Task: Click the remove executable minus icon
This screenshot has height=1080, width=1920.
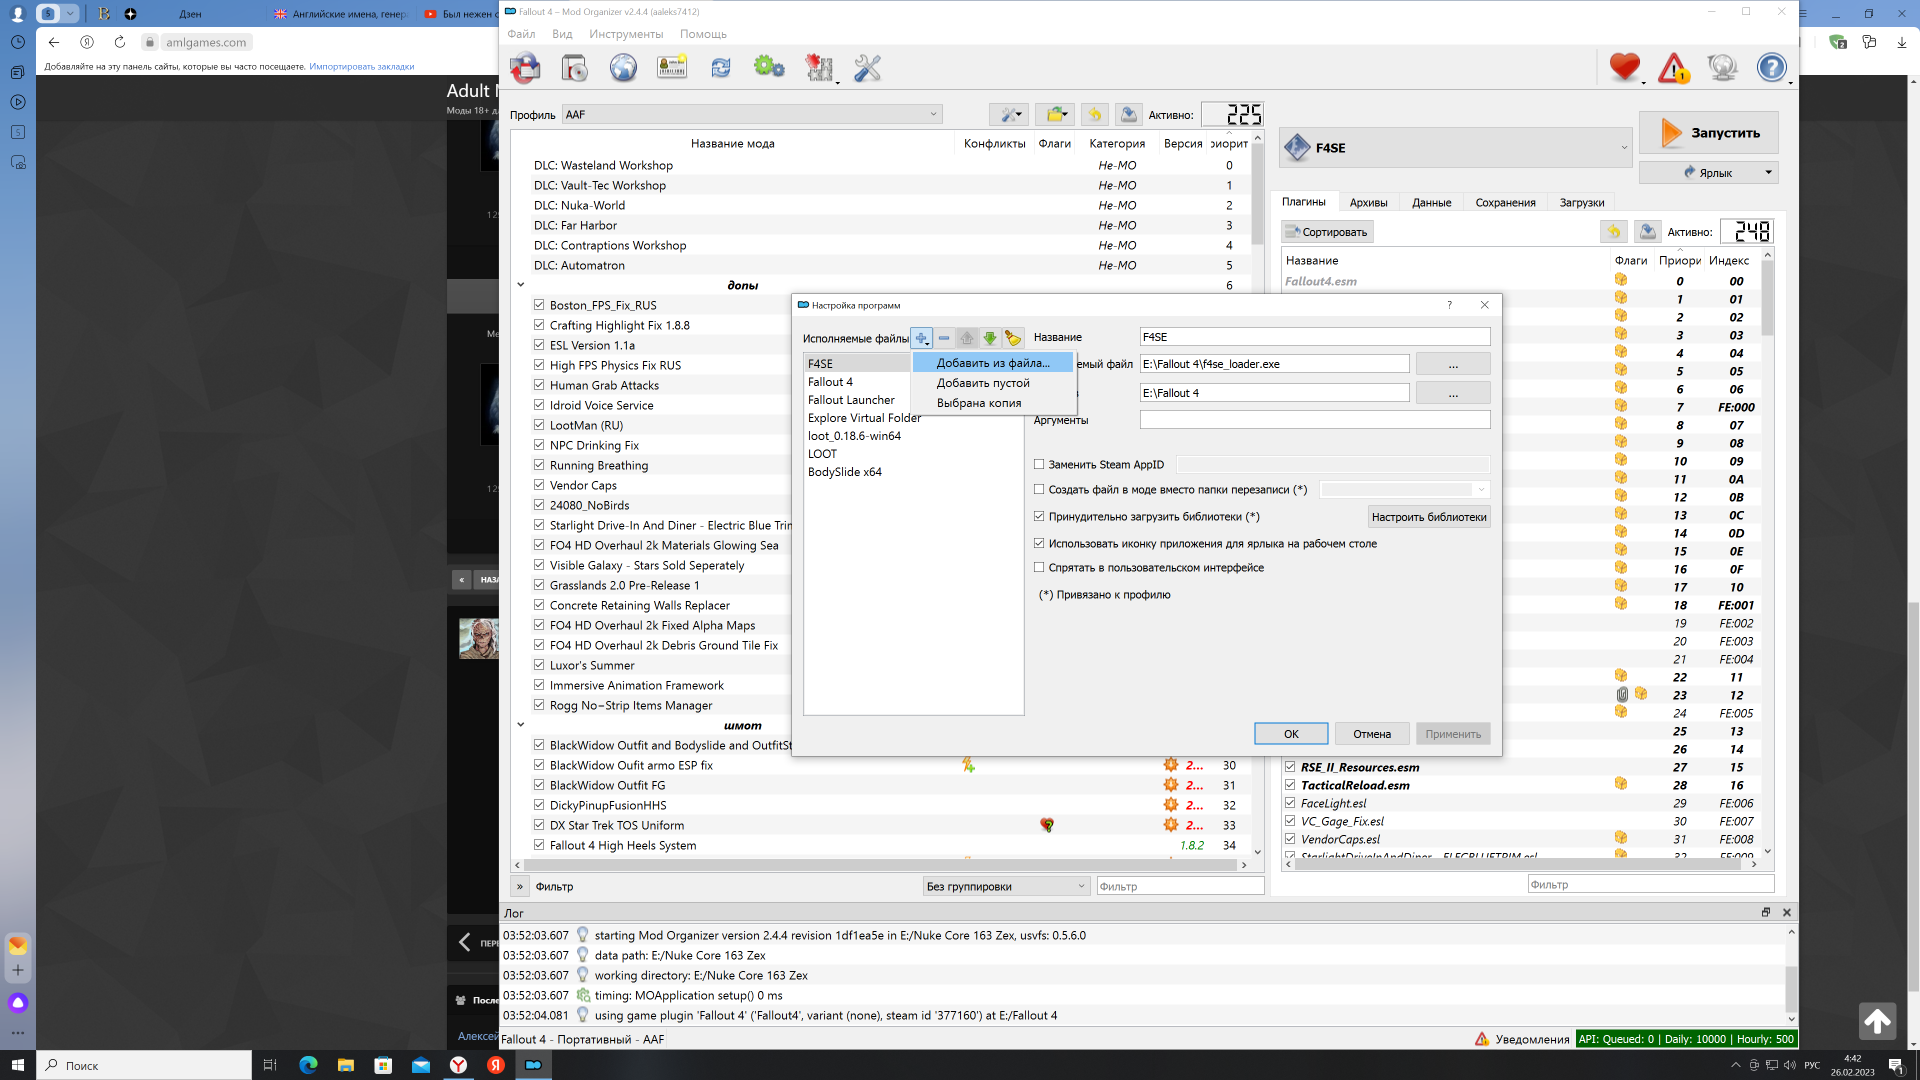Action: point(944,338)
